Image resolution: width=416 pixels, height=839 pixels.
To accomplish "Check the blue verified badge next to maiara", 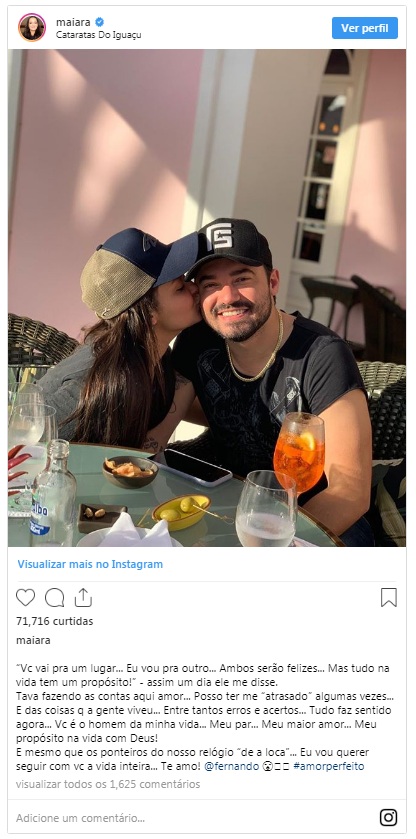I will [x=100, y=22].
